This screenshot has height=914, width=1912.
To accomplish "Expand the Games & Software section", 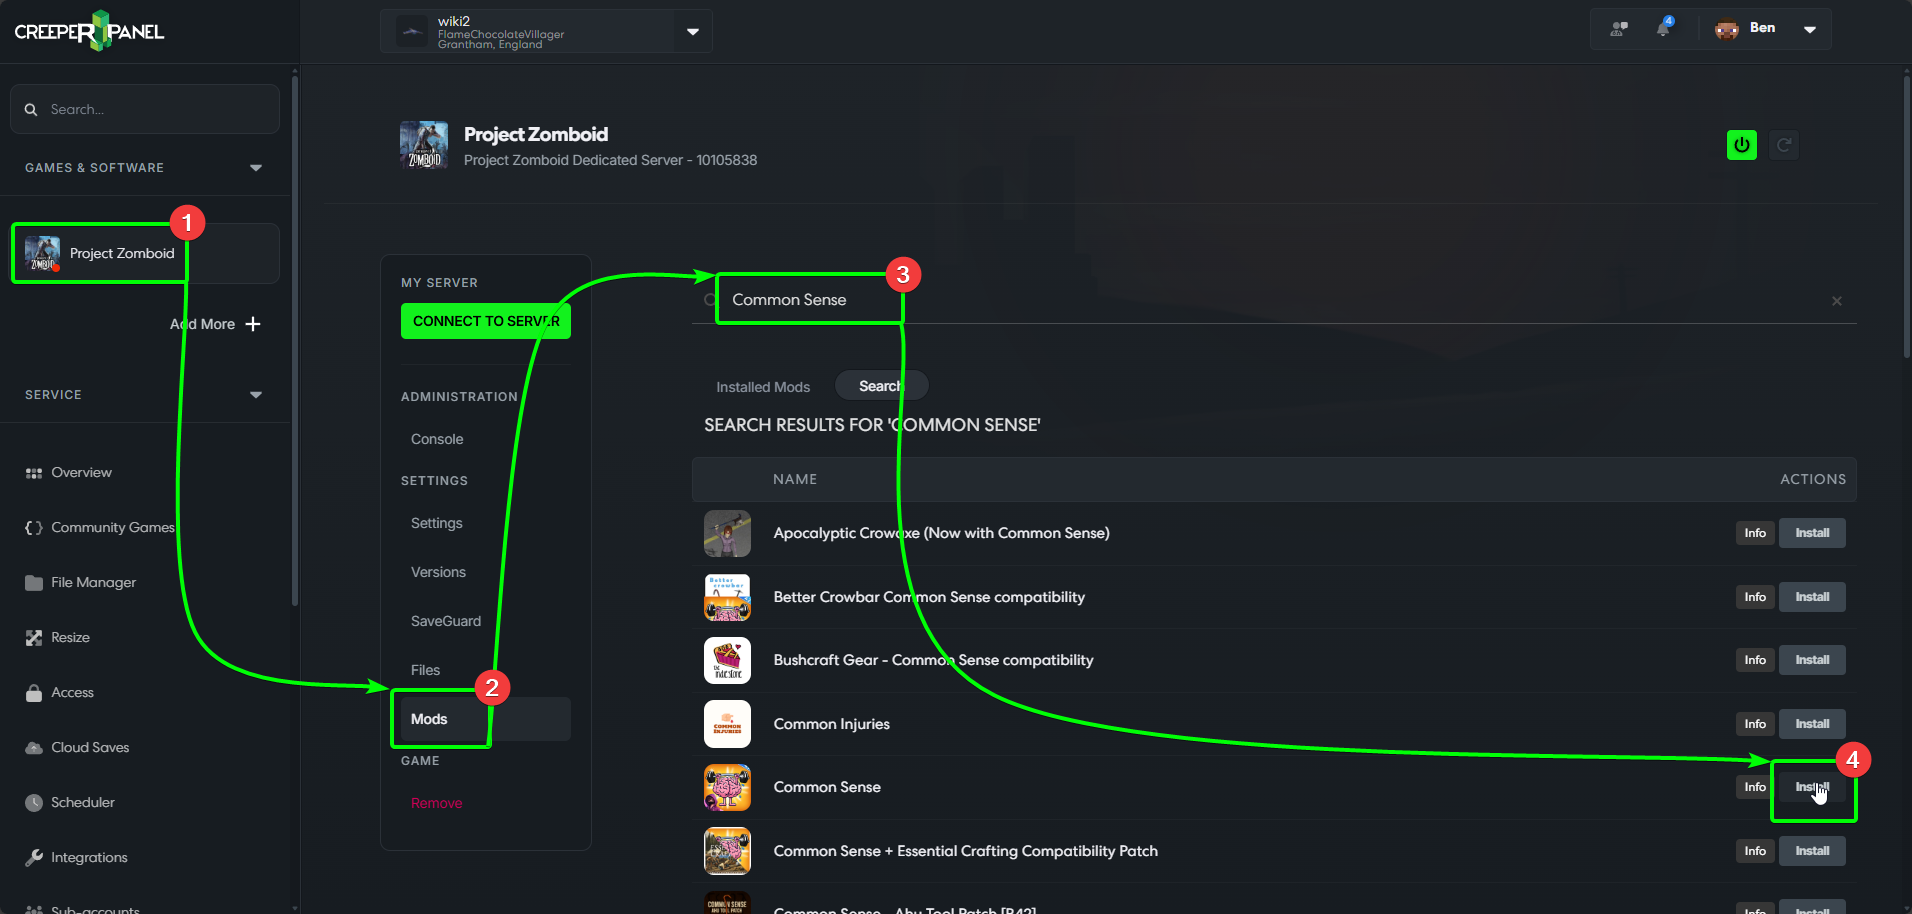I will pyautogui.click(x=256, y=168).
